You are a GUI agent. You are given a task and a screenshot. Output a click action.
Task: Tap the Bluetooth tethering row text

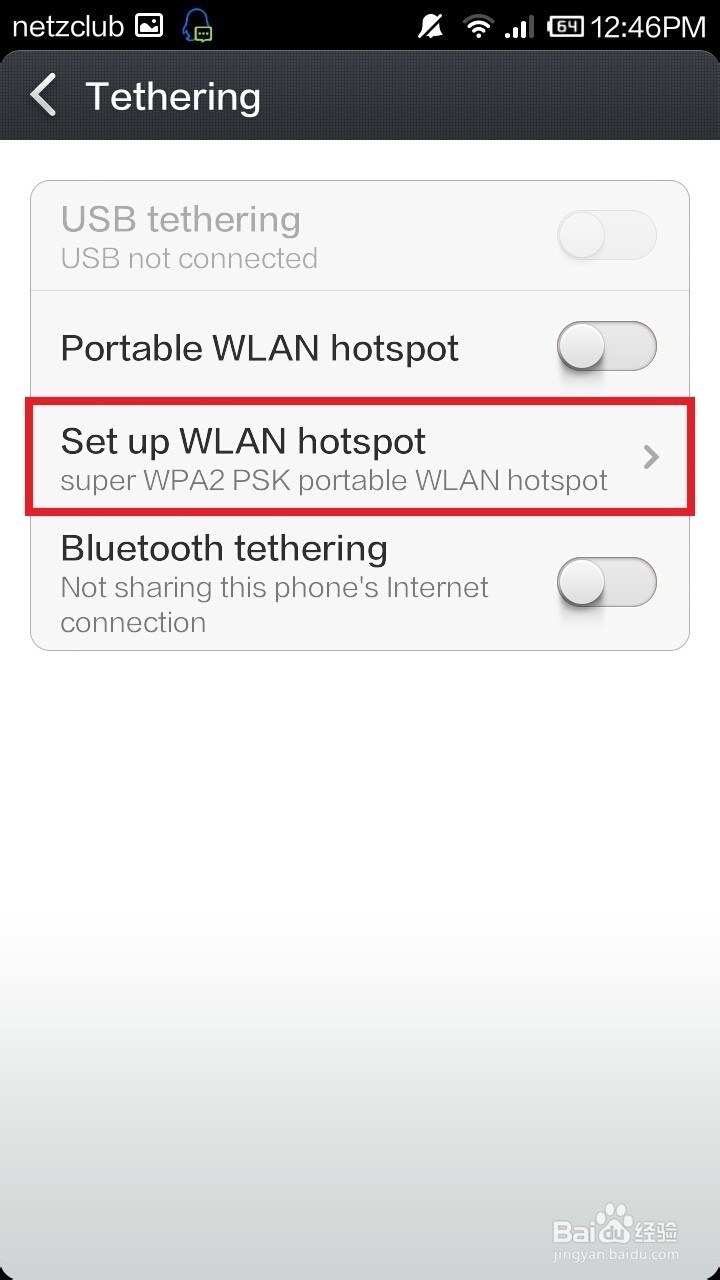[x=274, y=585]
